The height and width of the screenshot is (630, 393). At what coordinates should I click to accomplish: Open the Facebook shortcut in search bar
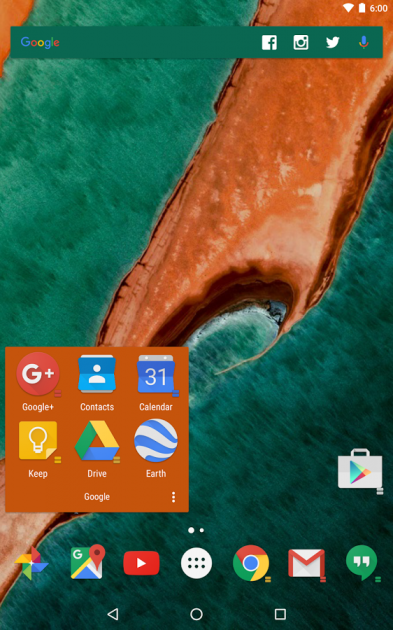click(269, 42)
